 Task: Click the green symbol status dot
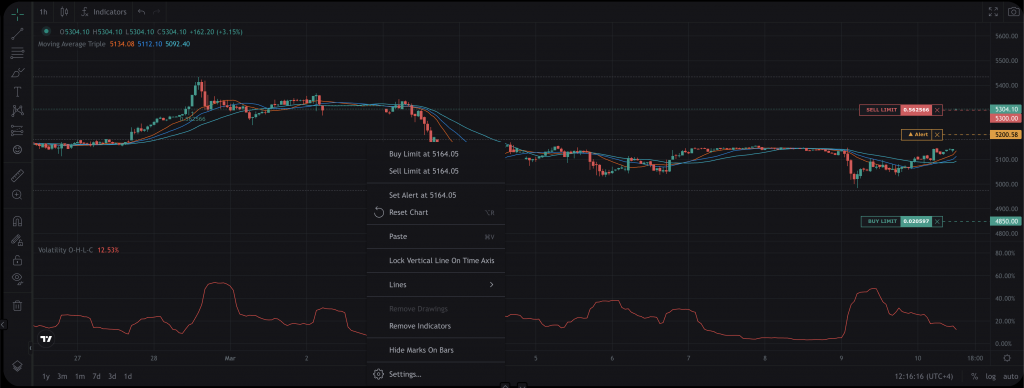pyautogui.click(x=46, y=31)
